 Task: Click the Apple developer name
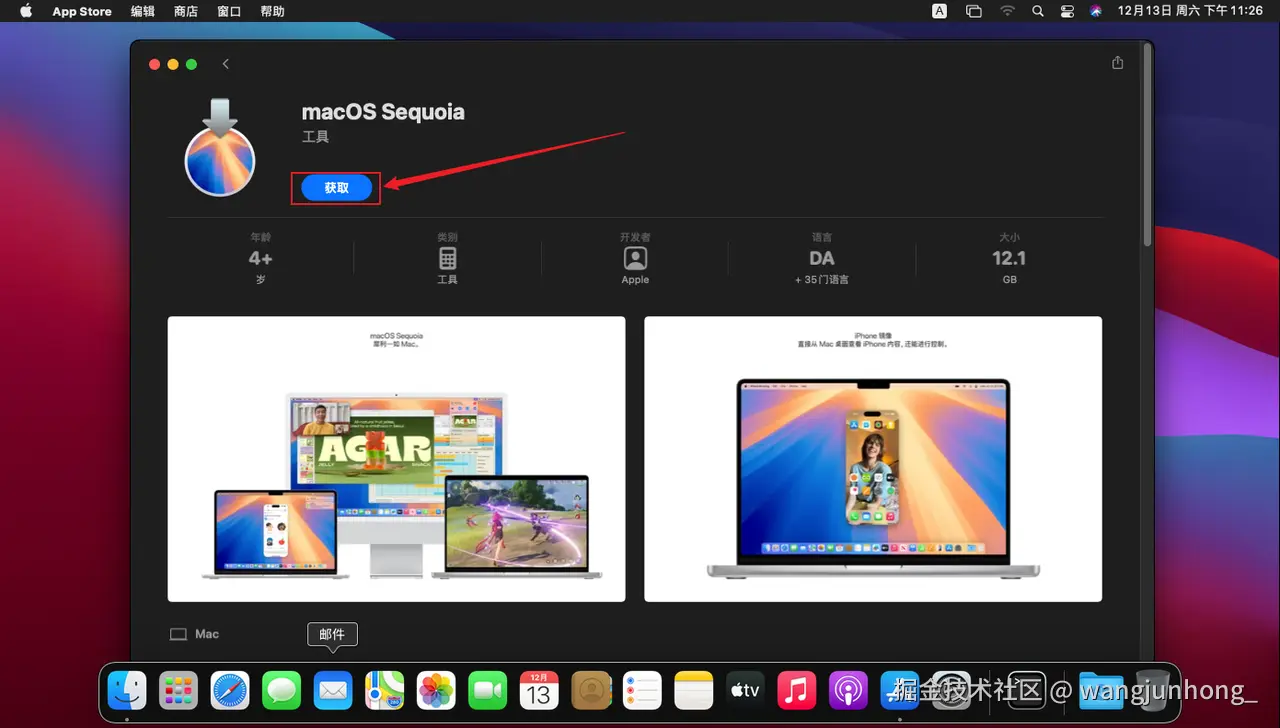(635, 280)
